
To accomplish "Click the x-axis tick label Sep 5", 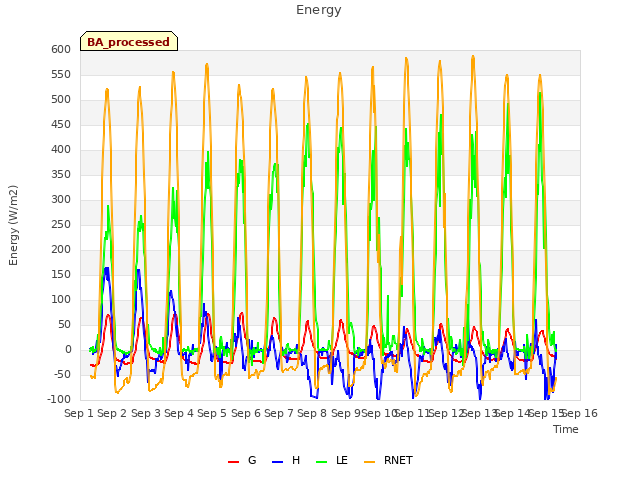I will [x=212, y=413].
